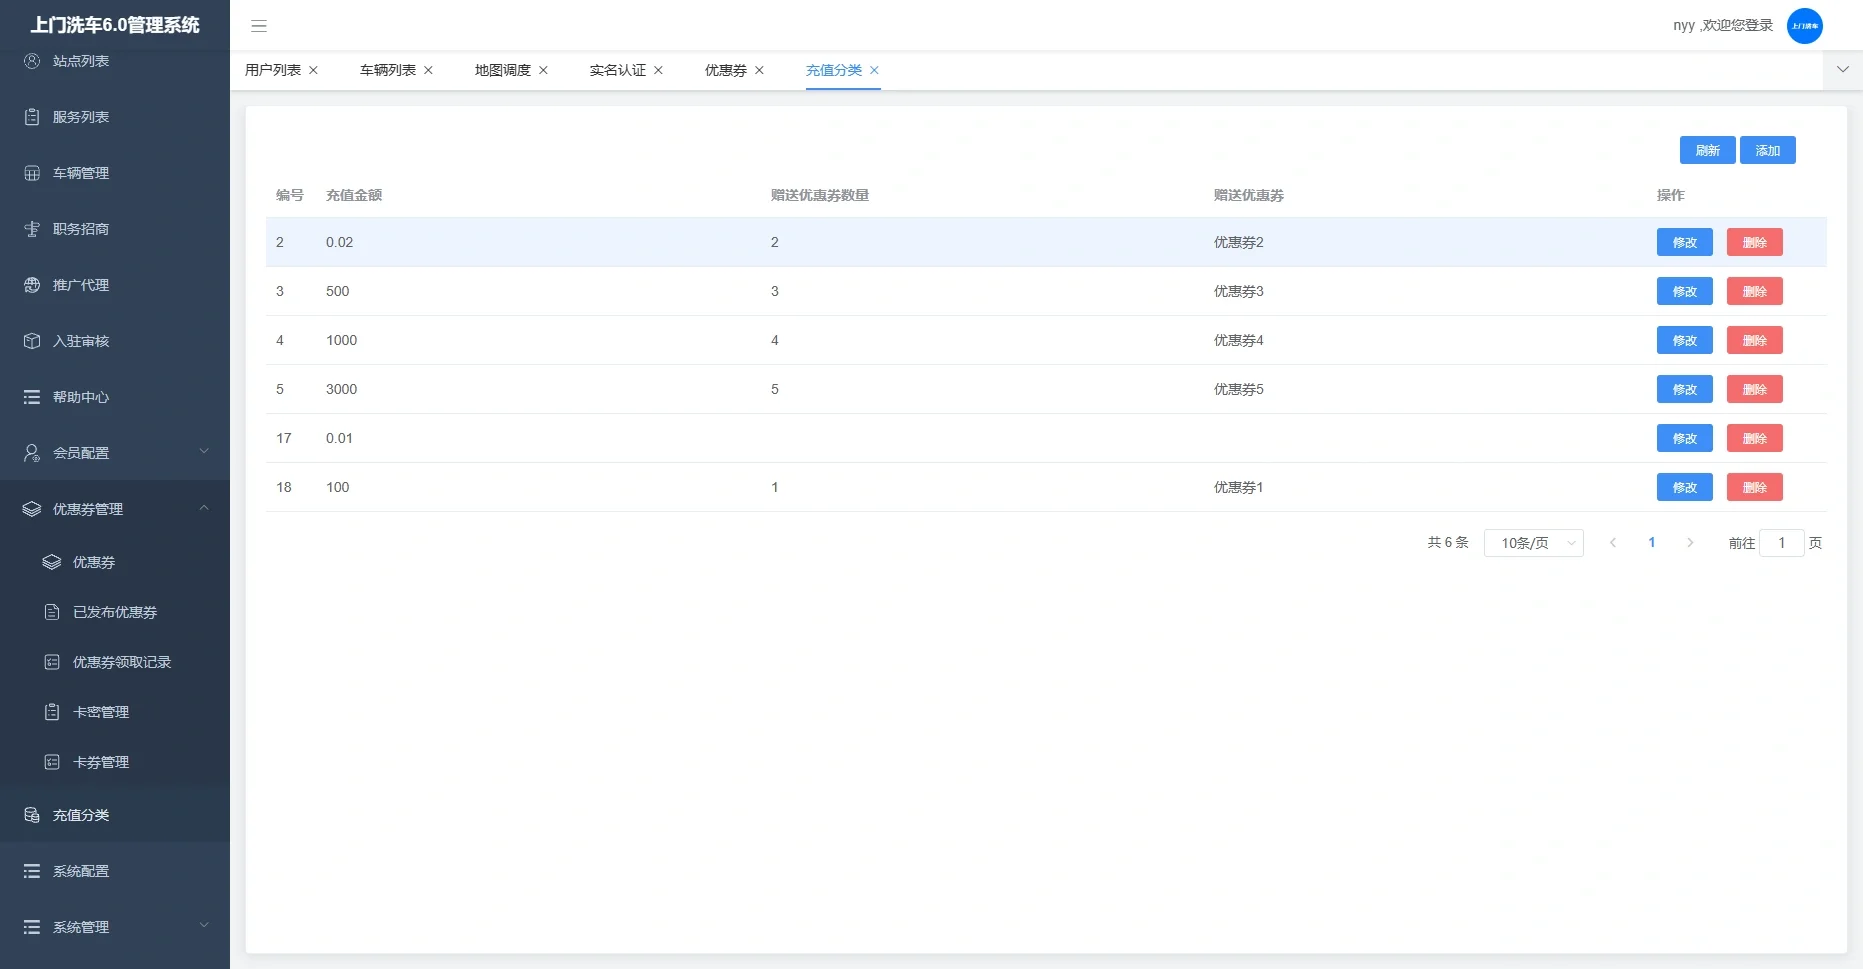Click the 添加 button

pos(1767,150)
